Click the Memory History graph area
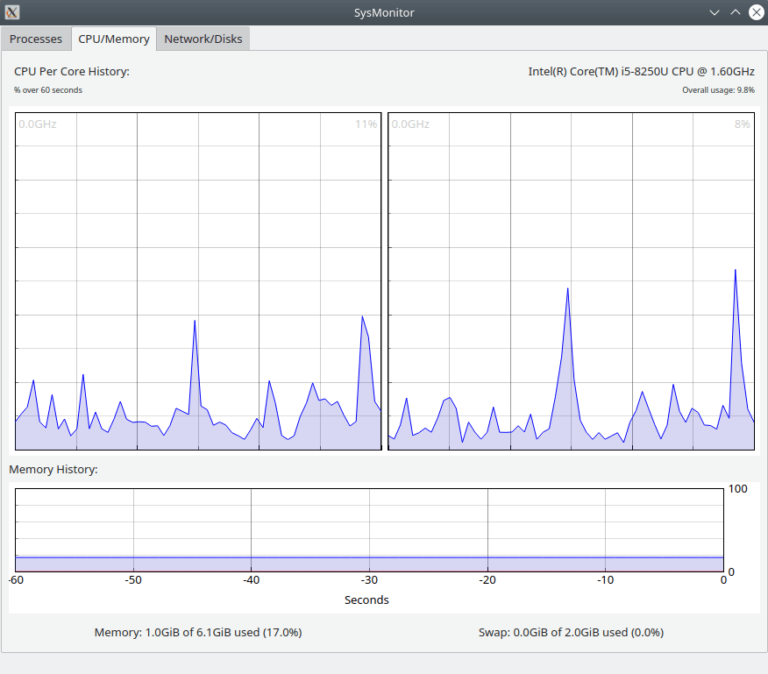The width and height of the screenshot is (768, 674). click(x=368, y=529)
